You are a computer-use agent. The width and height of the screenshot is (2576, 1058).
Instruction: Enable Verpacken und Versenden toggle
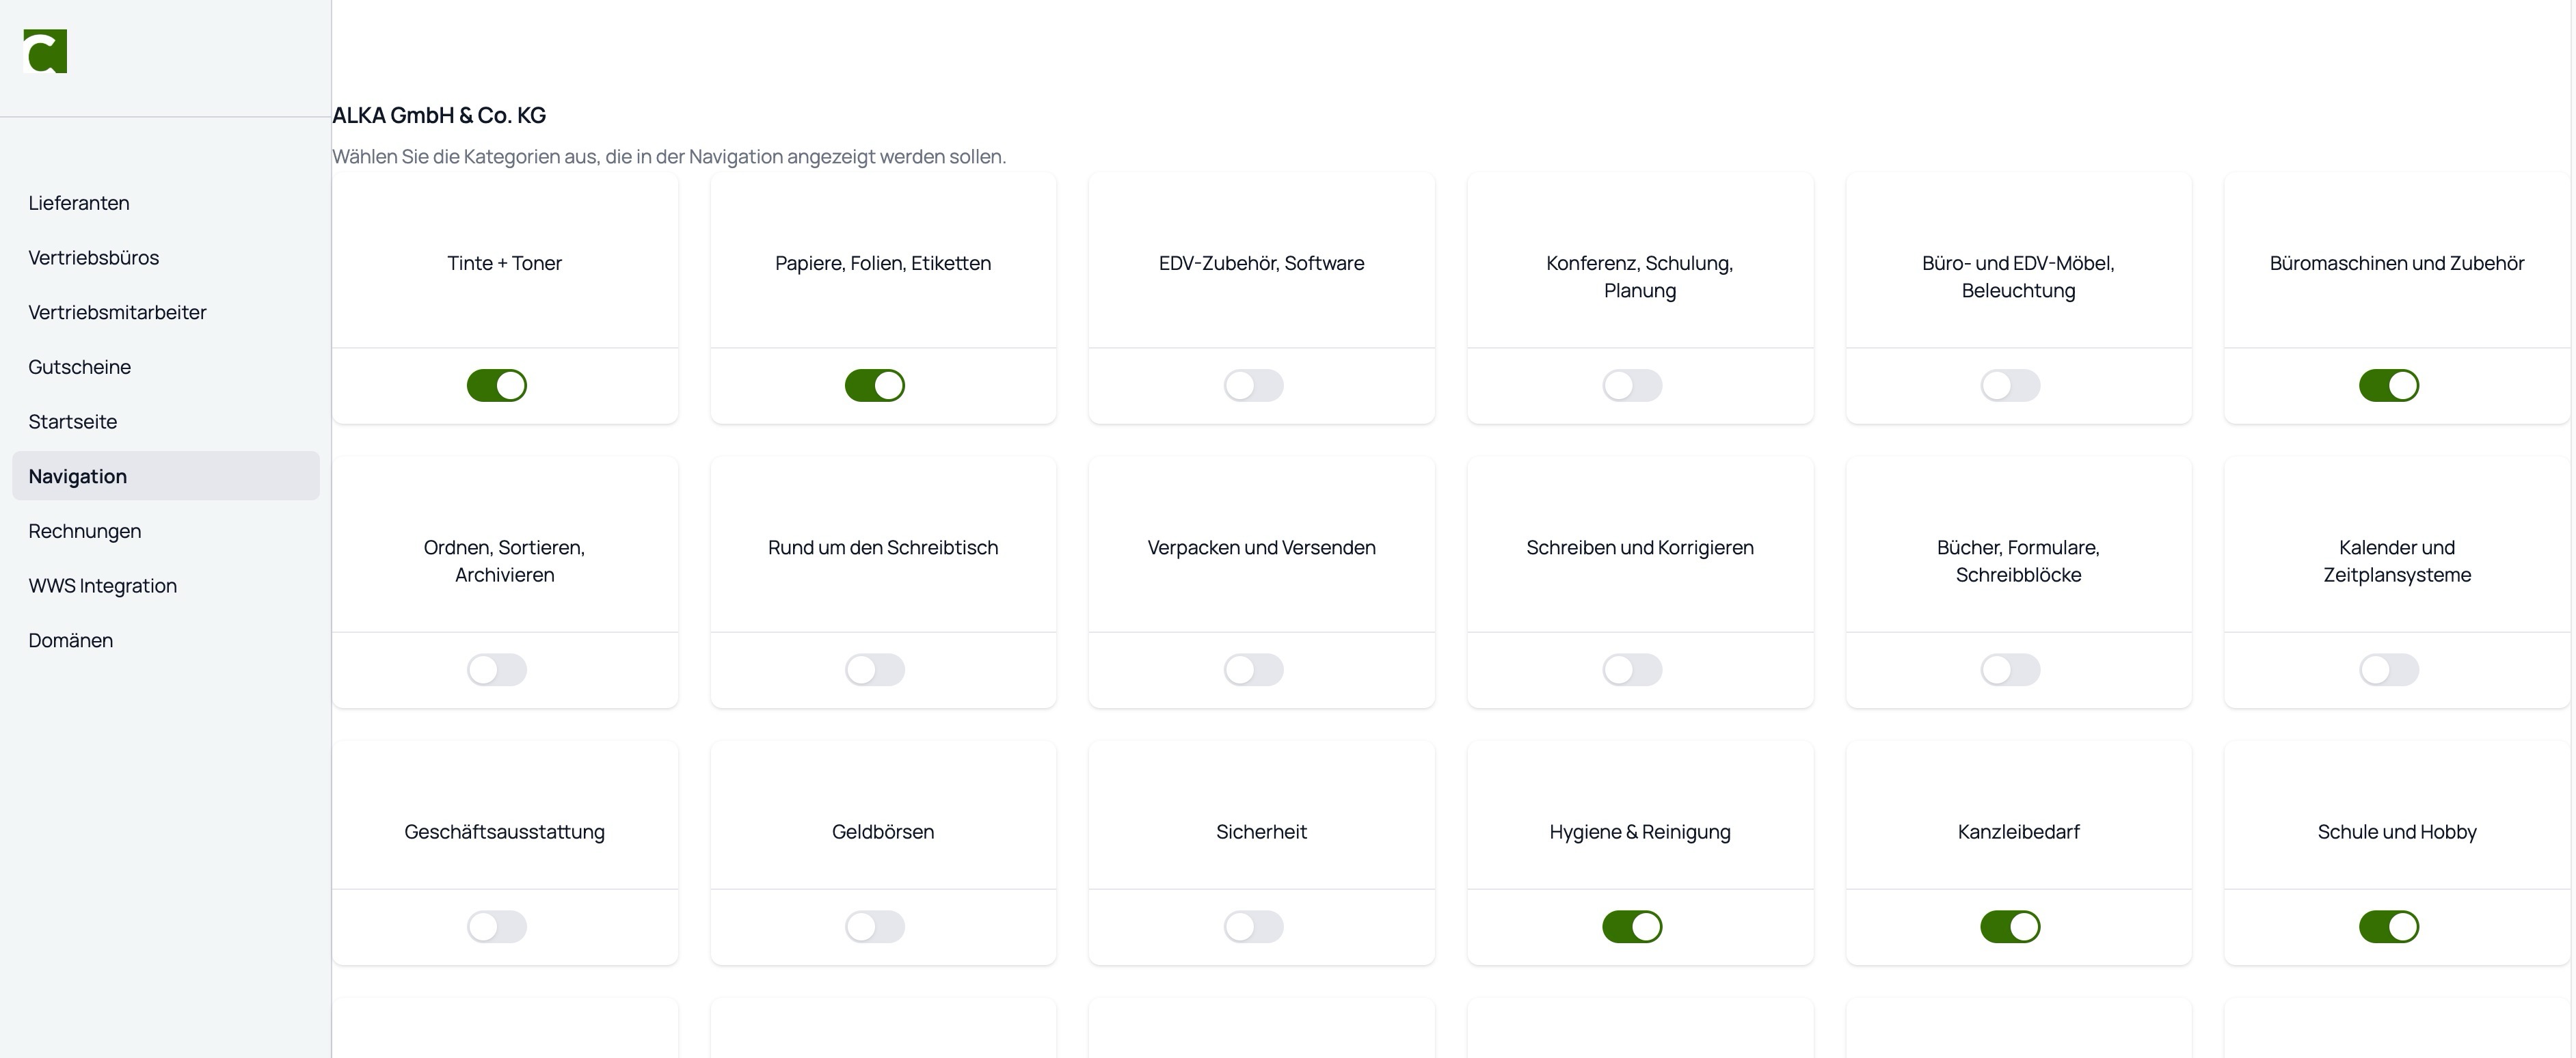[1254, 670]
